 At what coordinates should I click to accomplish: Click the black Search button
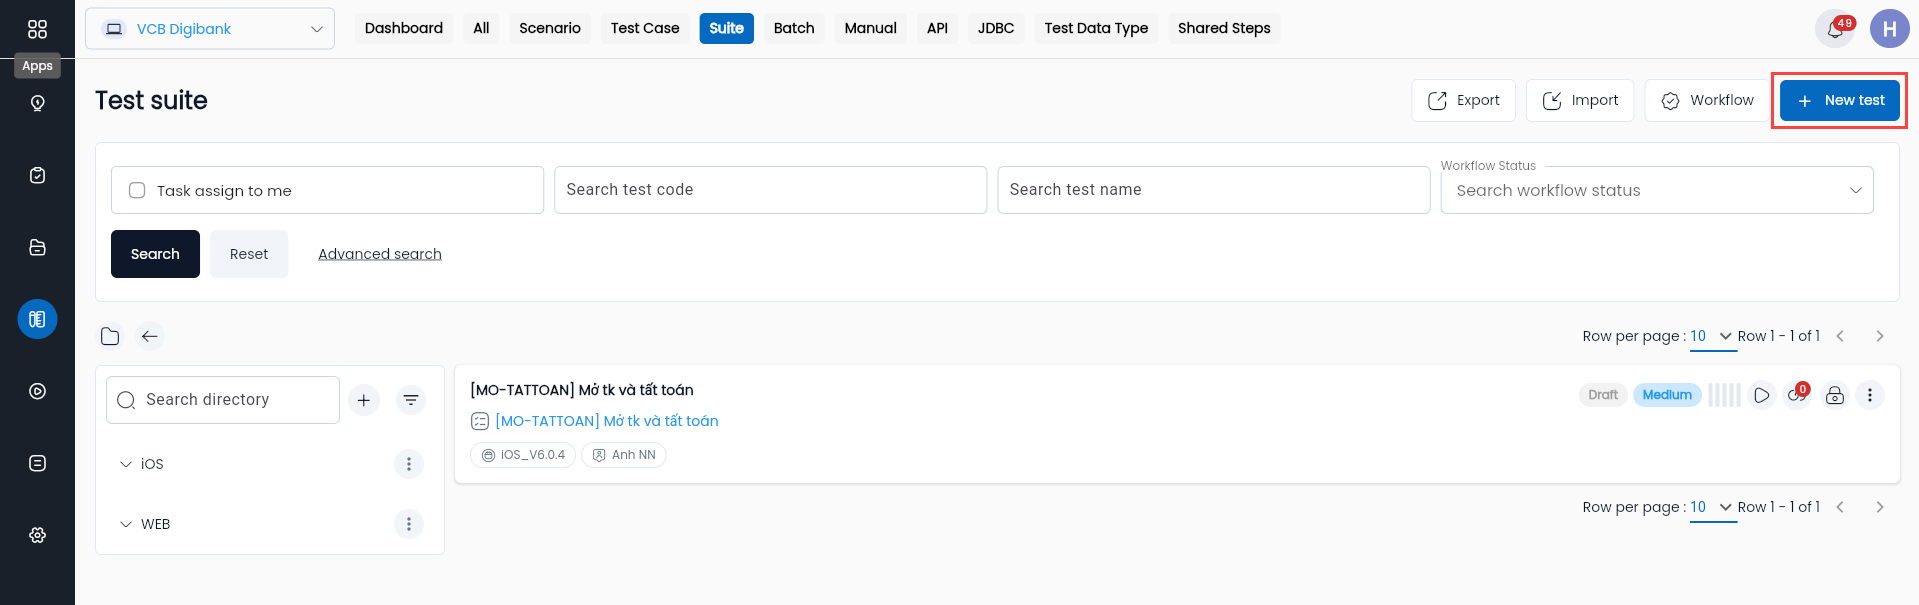[155, 254]
